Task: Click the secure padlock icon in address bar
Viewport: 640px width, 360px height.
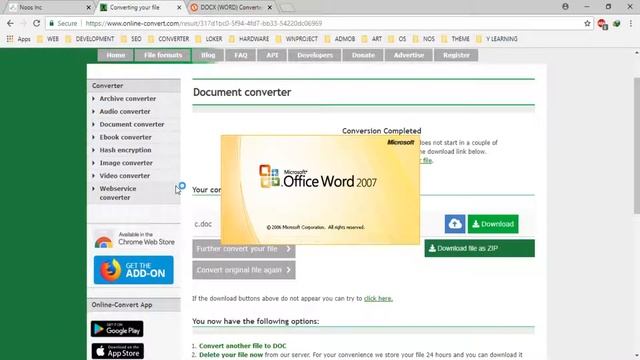Action: coord(51,23)
